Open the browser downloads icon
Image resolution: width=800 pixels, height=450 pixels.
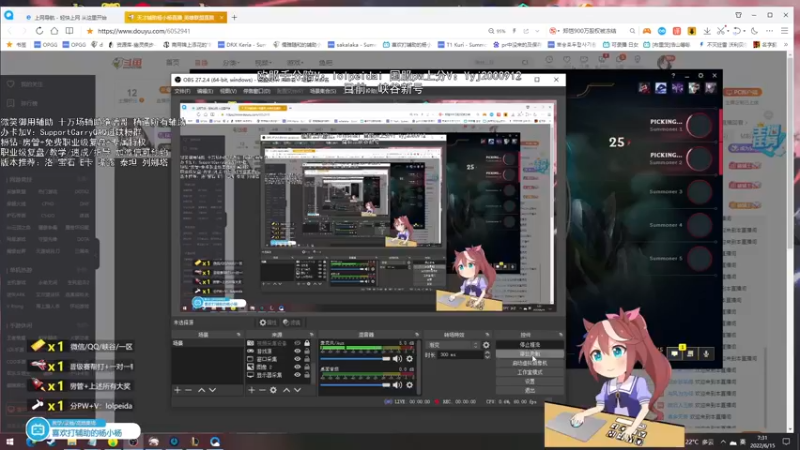[x=707, y=31]
